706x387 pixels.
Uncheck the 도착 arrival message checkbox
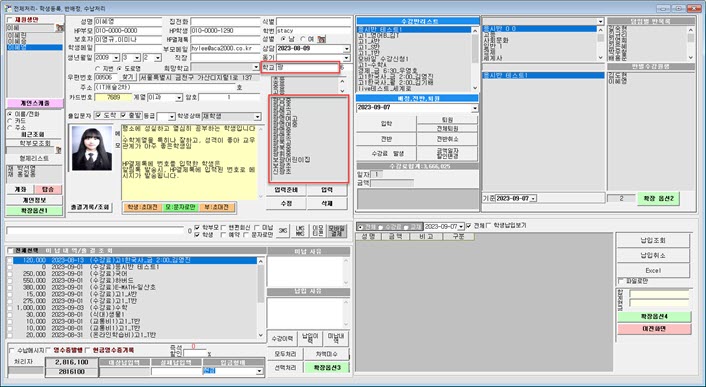99,116
